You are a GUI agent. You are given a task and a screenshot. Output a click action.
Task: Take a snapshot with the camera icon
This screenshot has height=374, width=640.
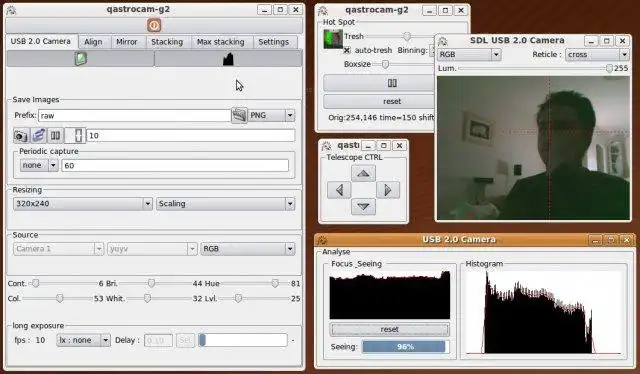pos(21,136)
